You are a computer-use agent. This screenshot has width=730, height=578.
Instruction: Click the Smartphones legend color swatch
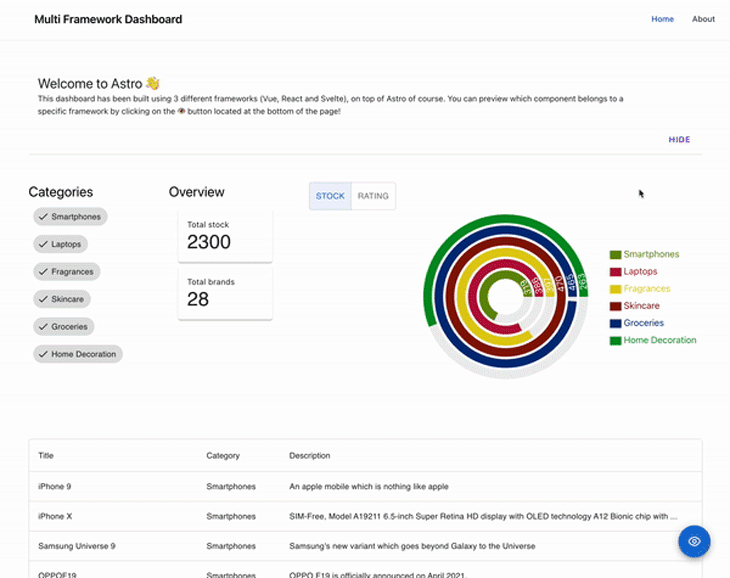click(615, 255)
